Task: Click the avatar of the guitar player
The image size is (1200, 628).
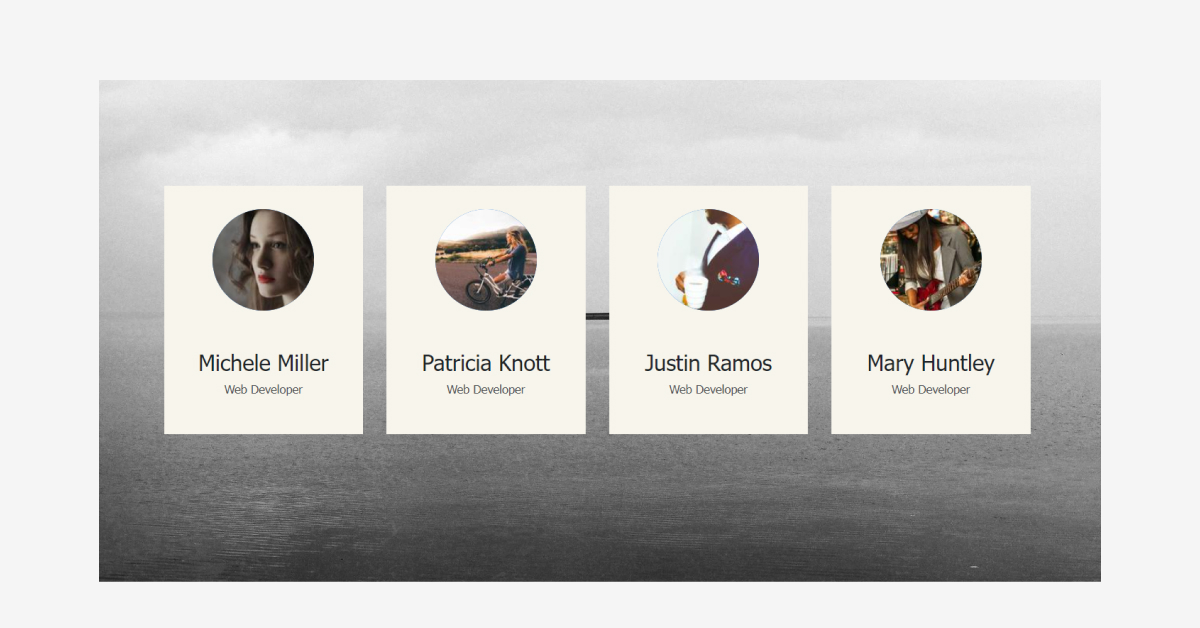Action: 931,260
